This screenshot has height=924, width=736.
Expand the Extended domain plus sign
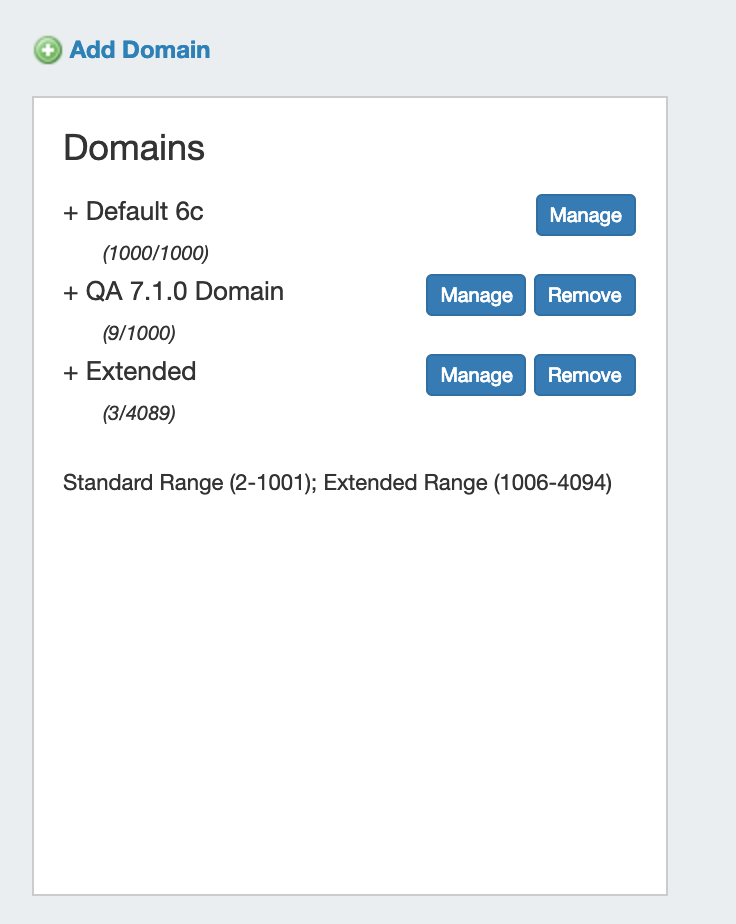click(x=70, y=373)
